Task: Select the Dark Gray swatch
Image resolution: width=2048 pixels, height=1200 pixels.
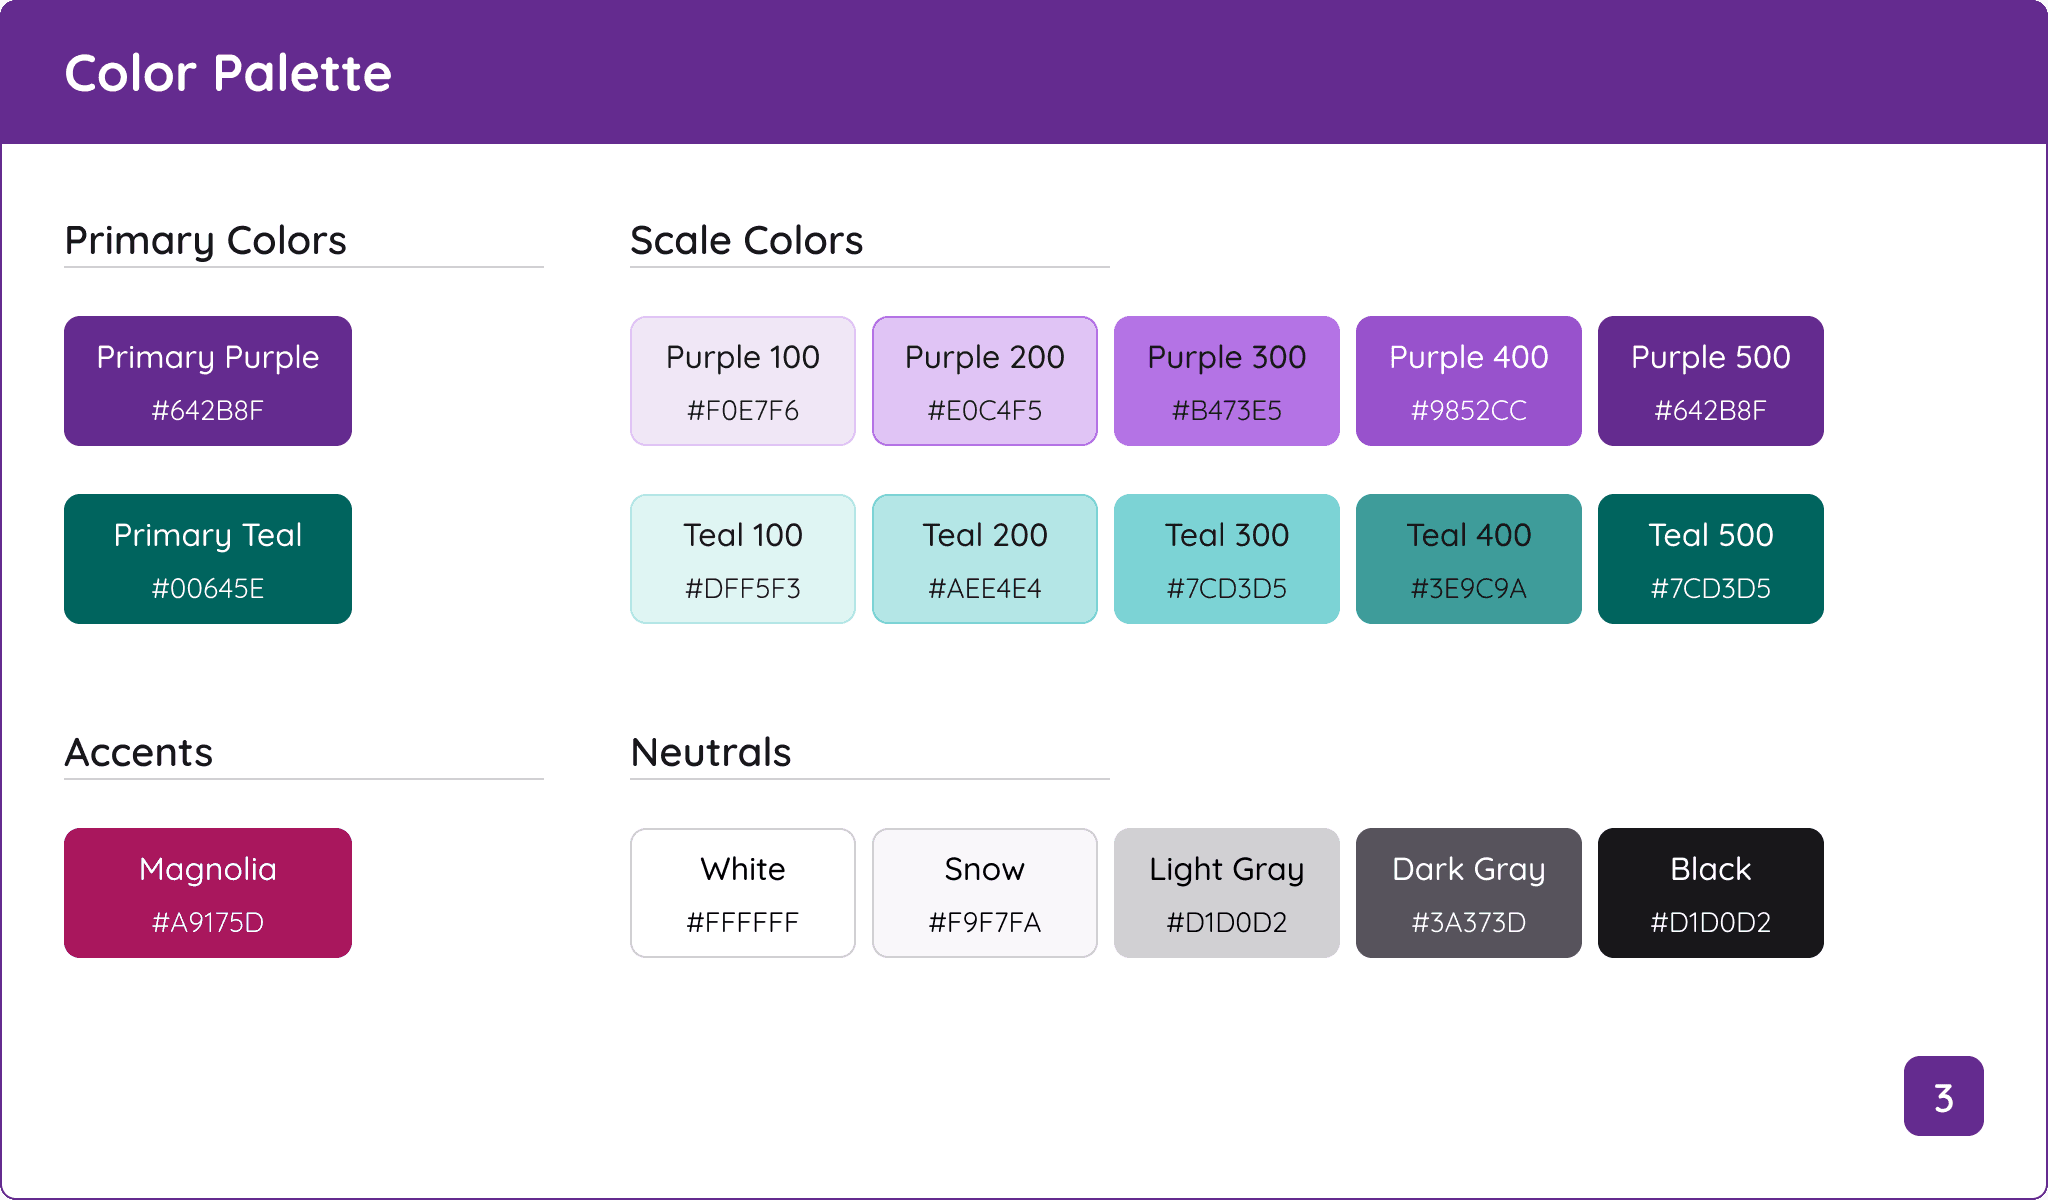Action: coord(1468,893)
